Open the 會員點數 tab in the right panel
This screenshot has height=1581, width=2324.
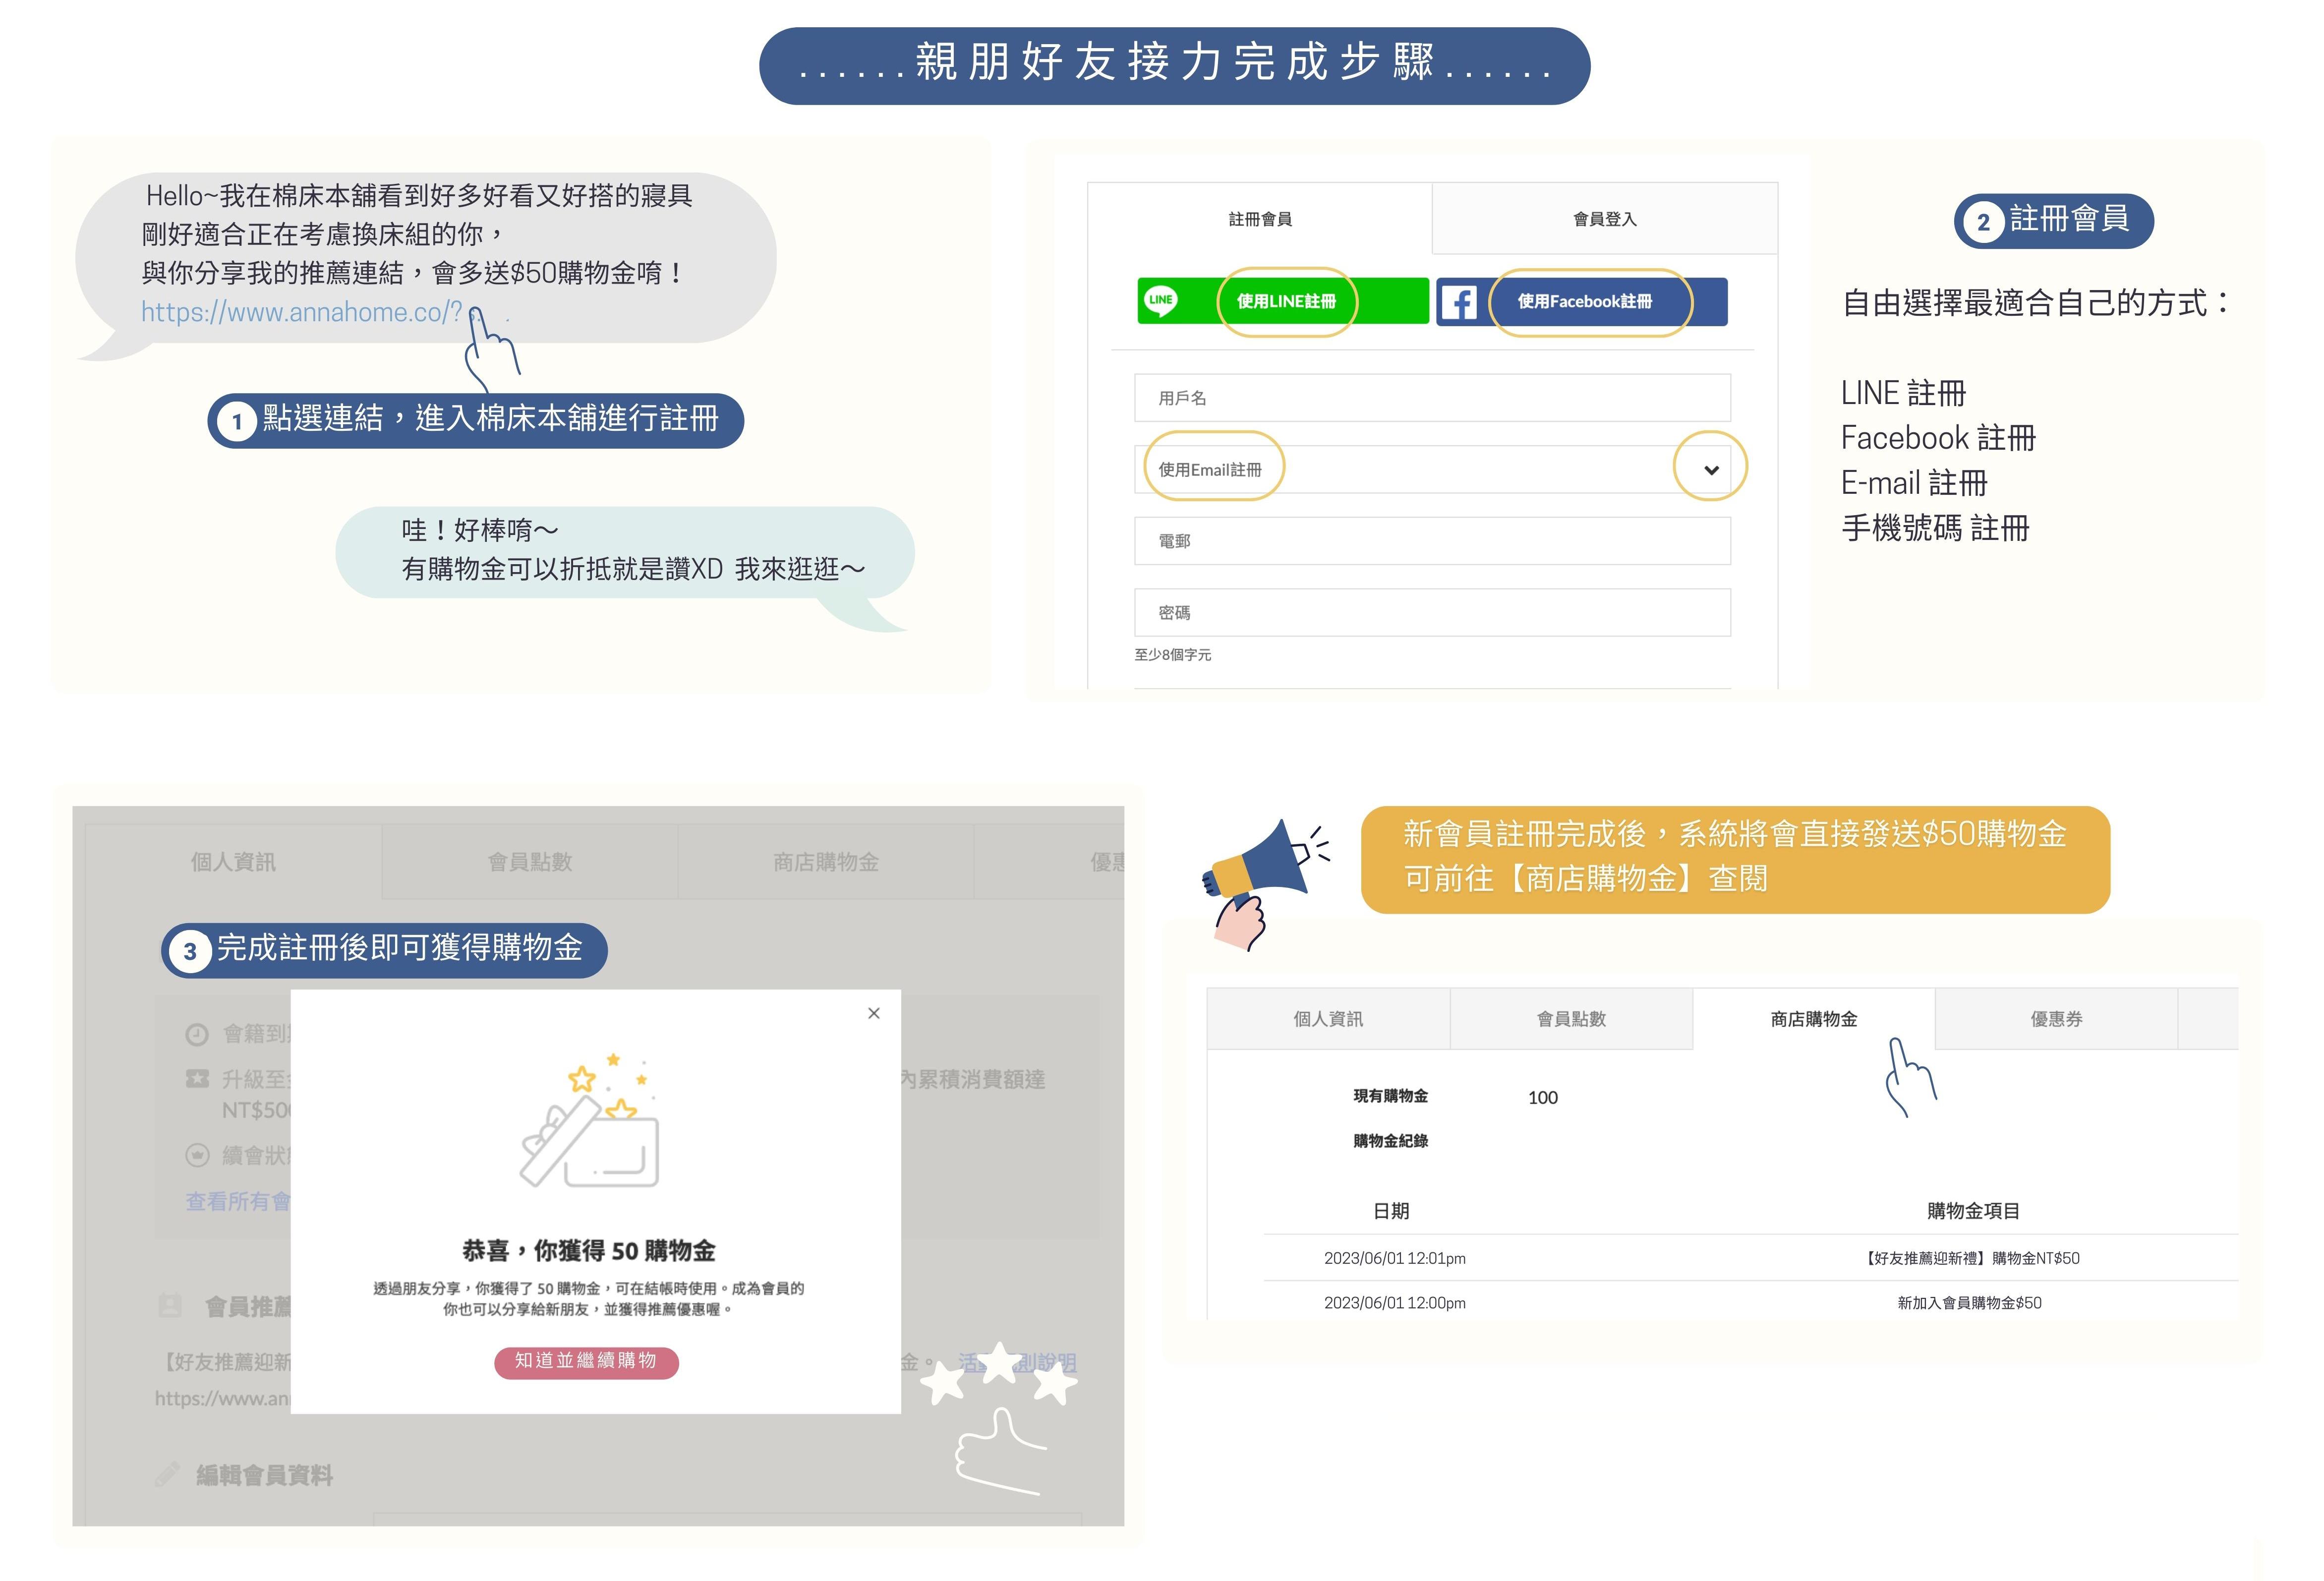[x=1571, y=1019]
